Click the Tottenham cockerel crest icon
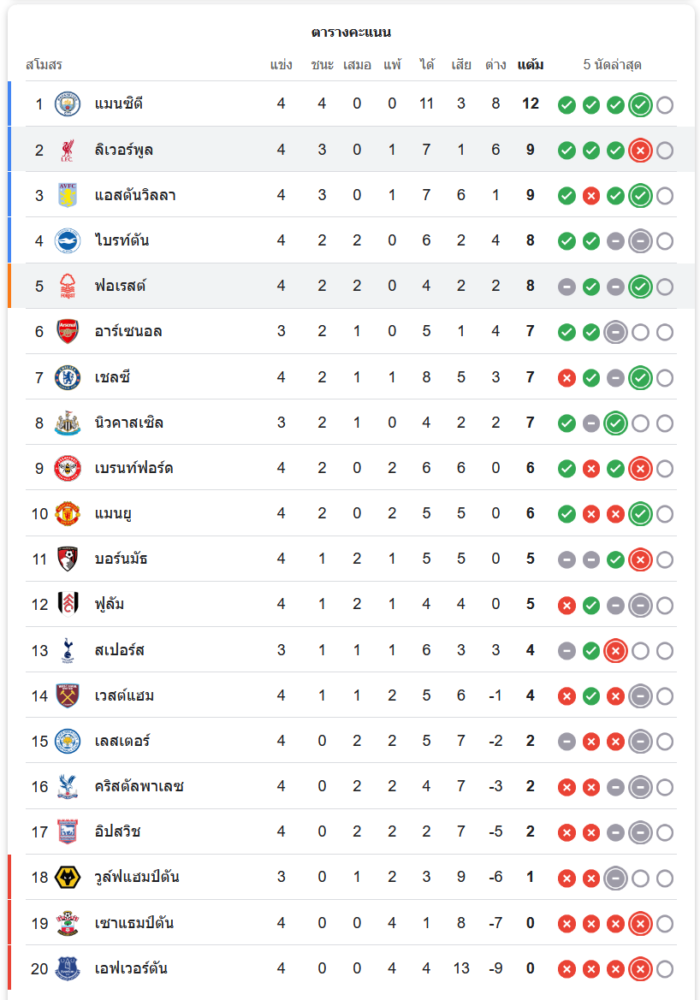700x1000 pixels. pyautogui.click(x=67, y=650)
